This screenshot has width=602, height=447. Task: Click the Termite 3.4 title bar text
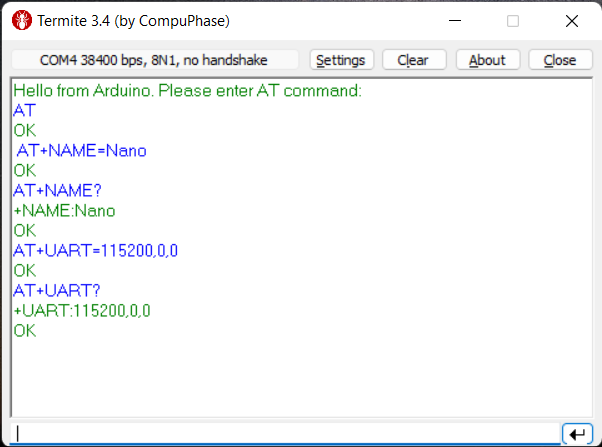133,21
